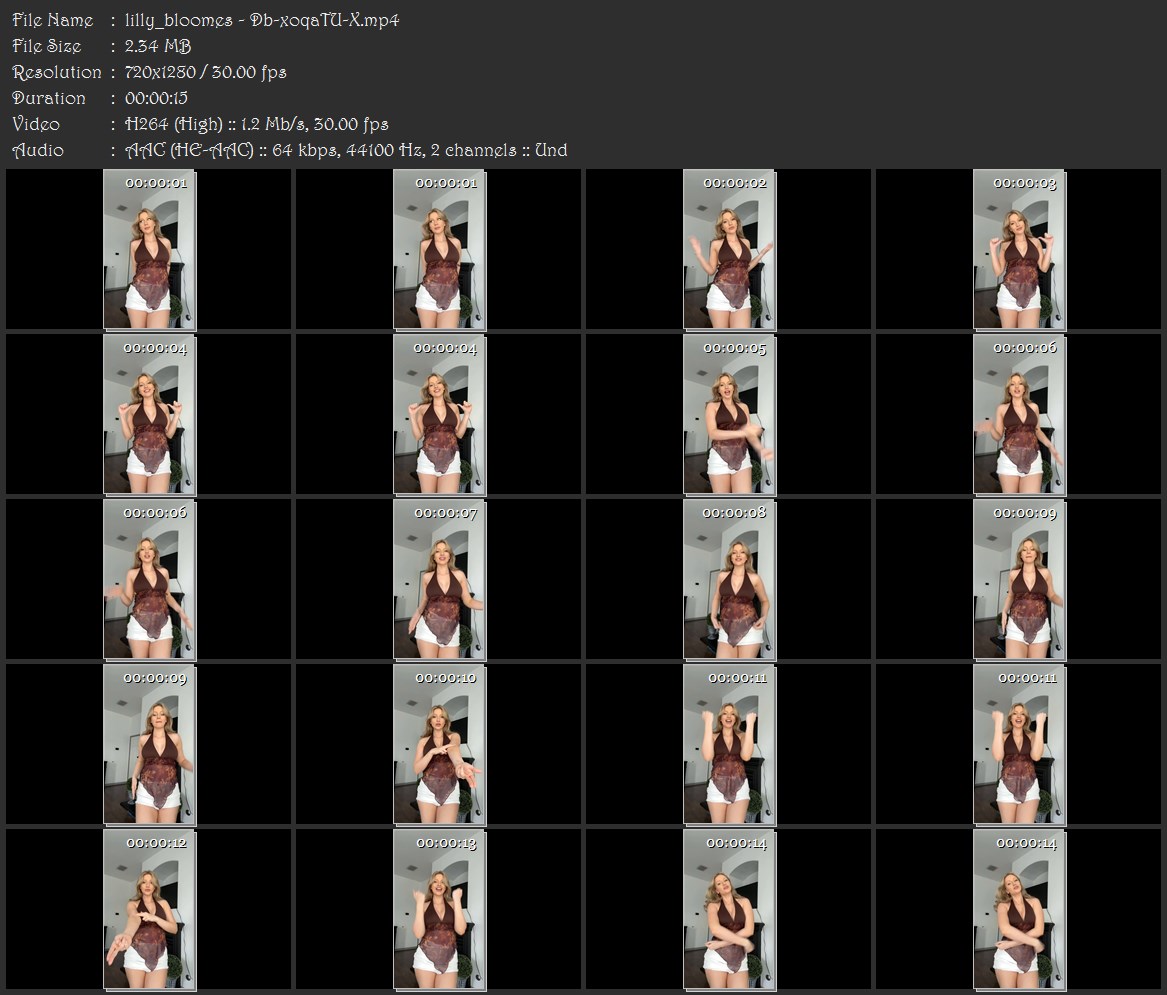The height and width of the screenshot is (995, 1167).
Task: Click the video codec line starting "H264 (High)"
Action: click(x=257, y=124)
